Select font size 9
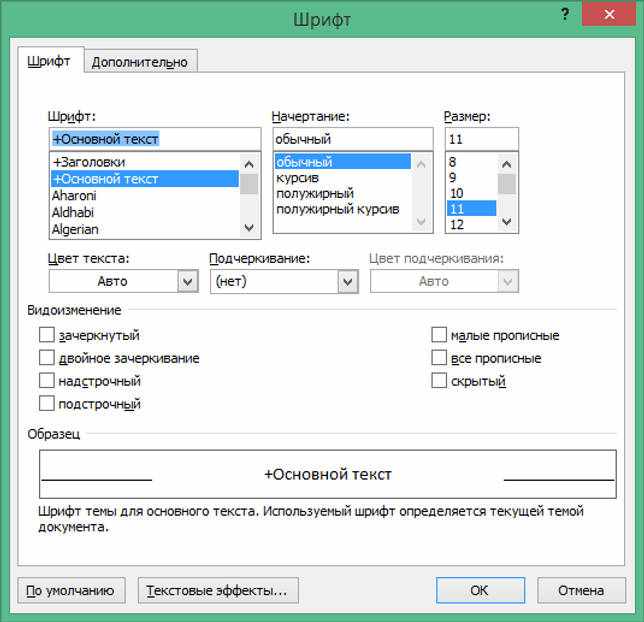 pos(472,177)
